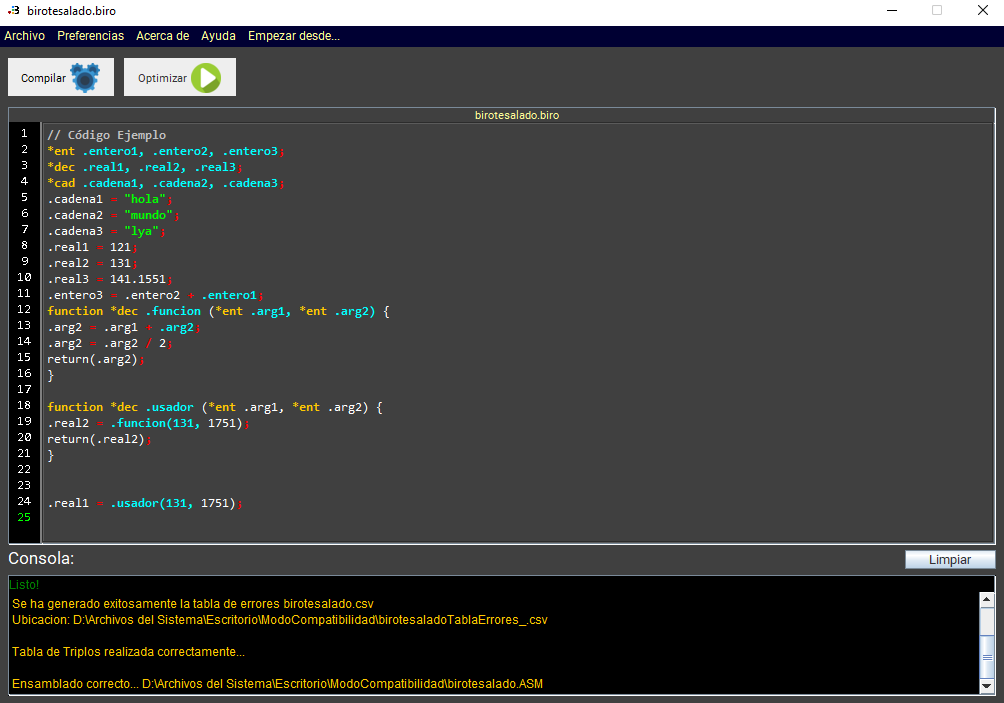Open the Empezar desde... menu
The width and height of the screenshot is (1004, 703).
[295, 35]
